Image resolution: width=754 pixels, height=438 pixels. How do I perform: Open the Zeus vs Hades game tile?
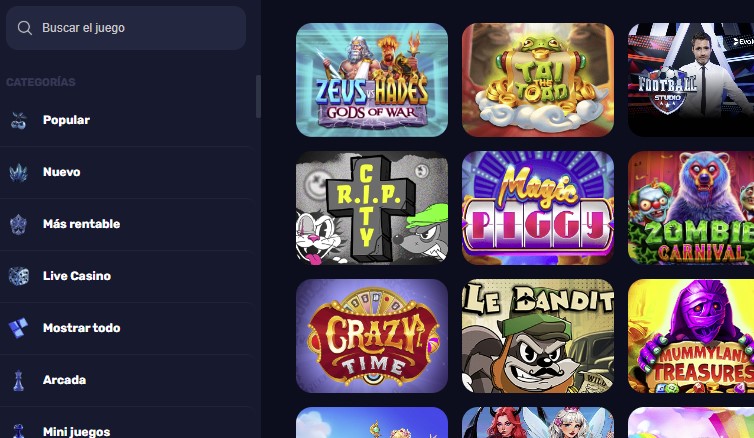pyautogui.click(x=372, y=80)
